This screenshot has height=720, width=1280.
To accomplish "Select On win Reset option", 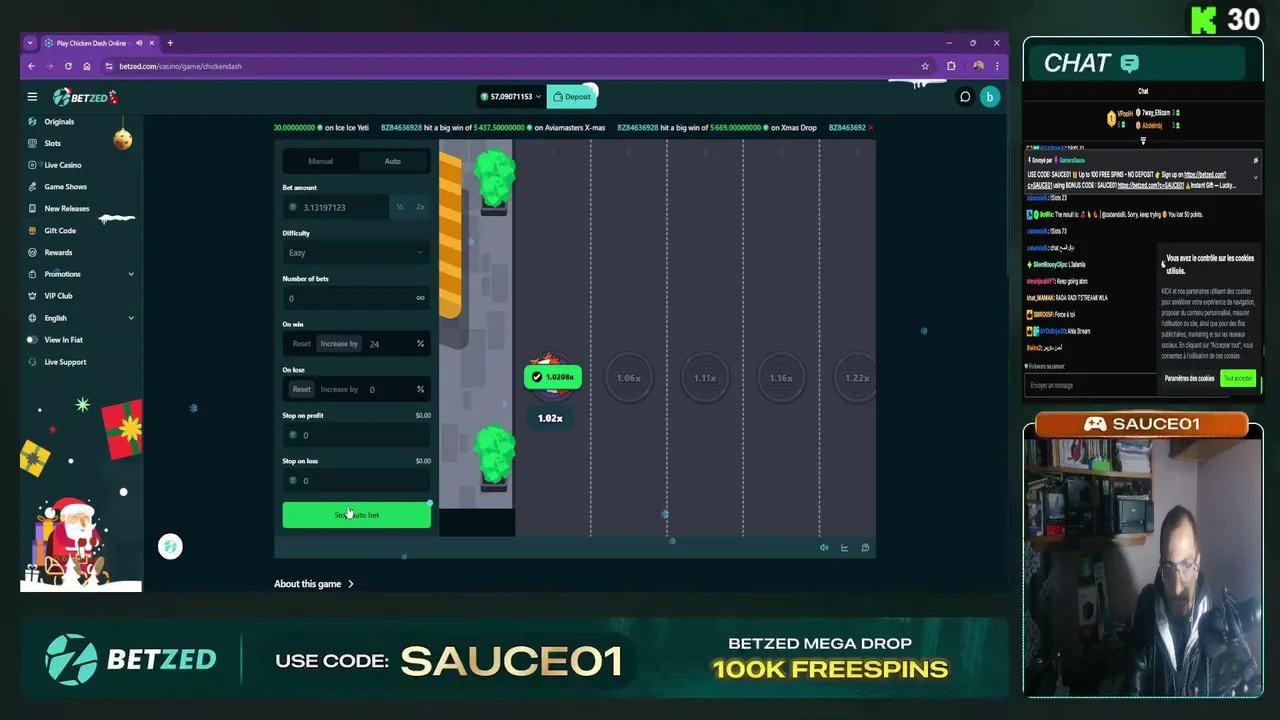I will (x=301, y=344).
